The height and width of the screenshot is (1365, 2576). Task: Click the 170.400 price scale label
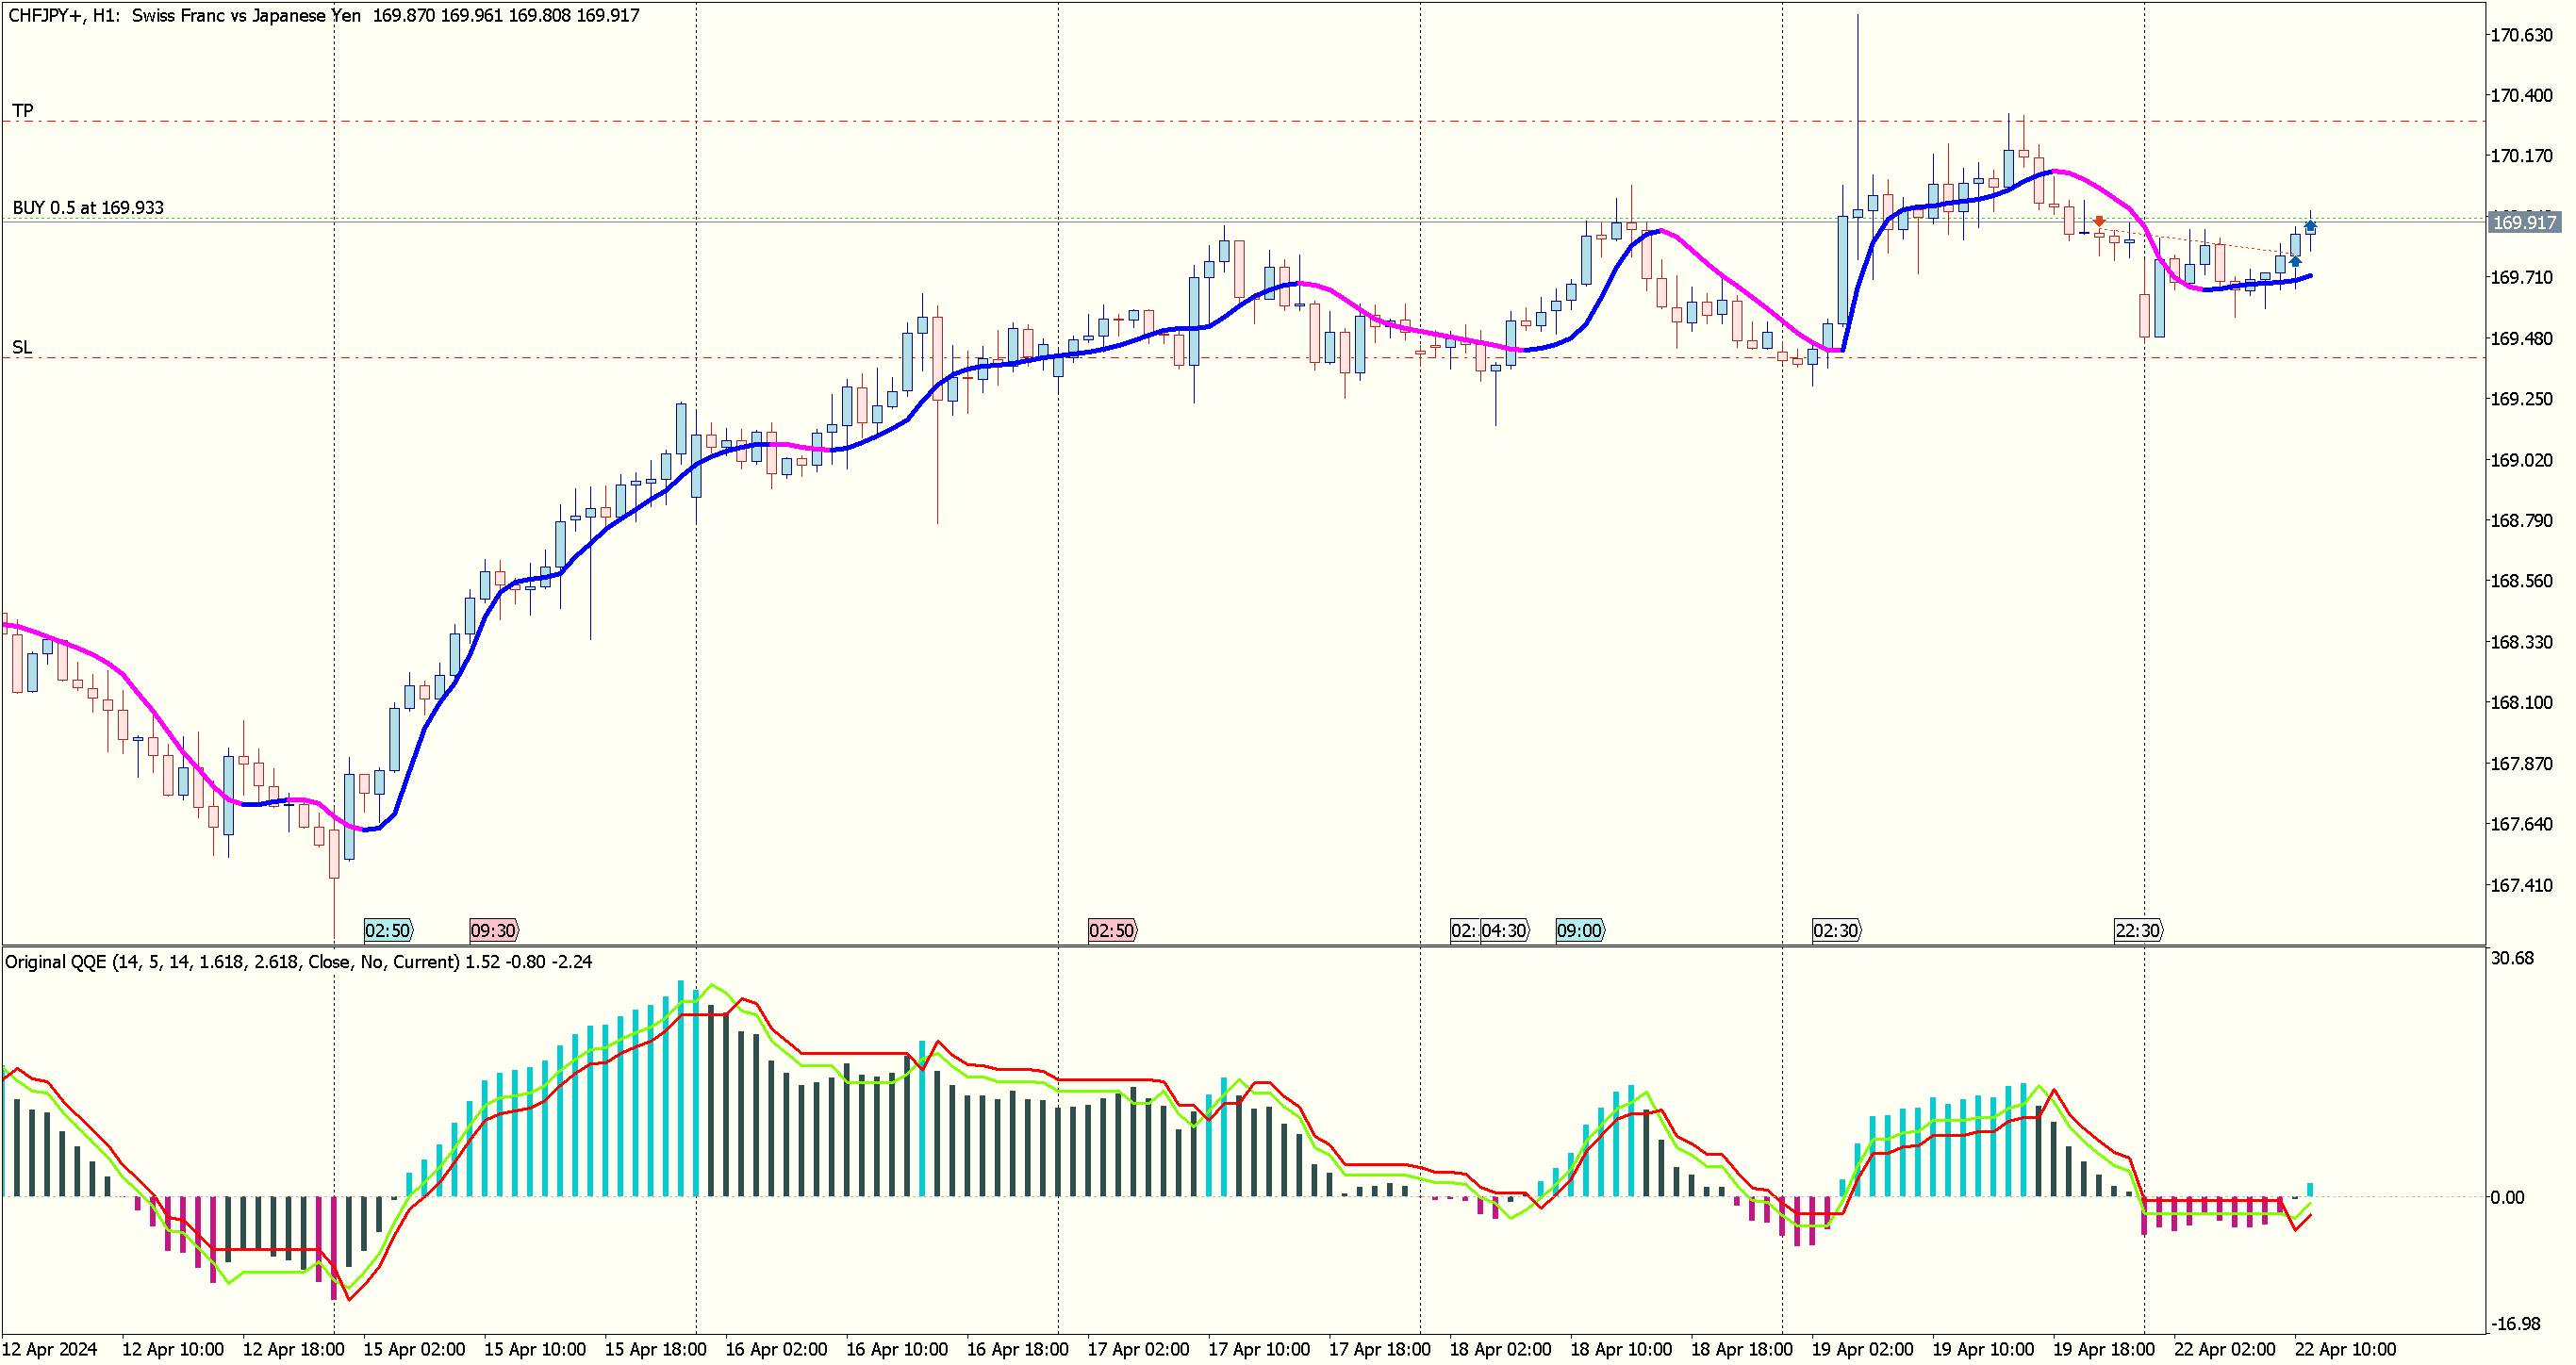point(2520,95)
